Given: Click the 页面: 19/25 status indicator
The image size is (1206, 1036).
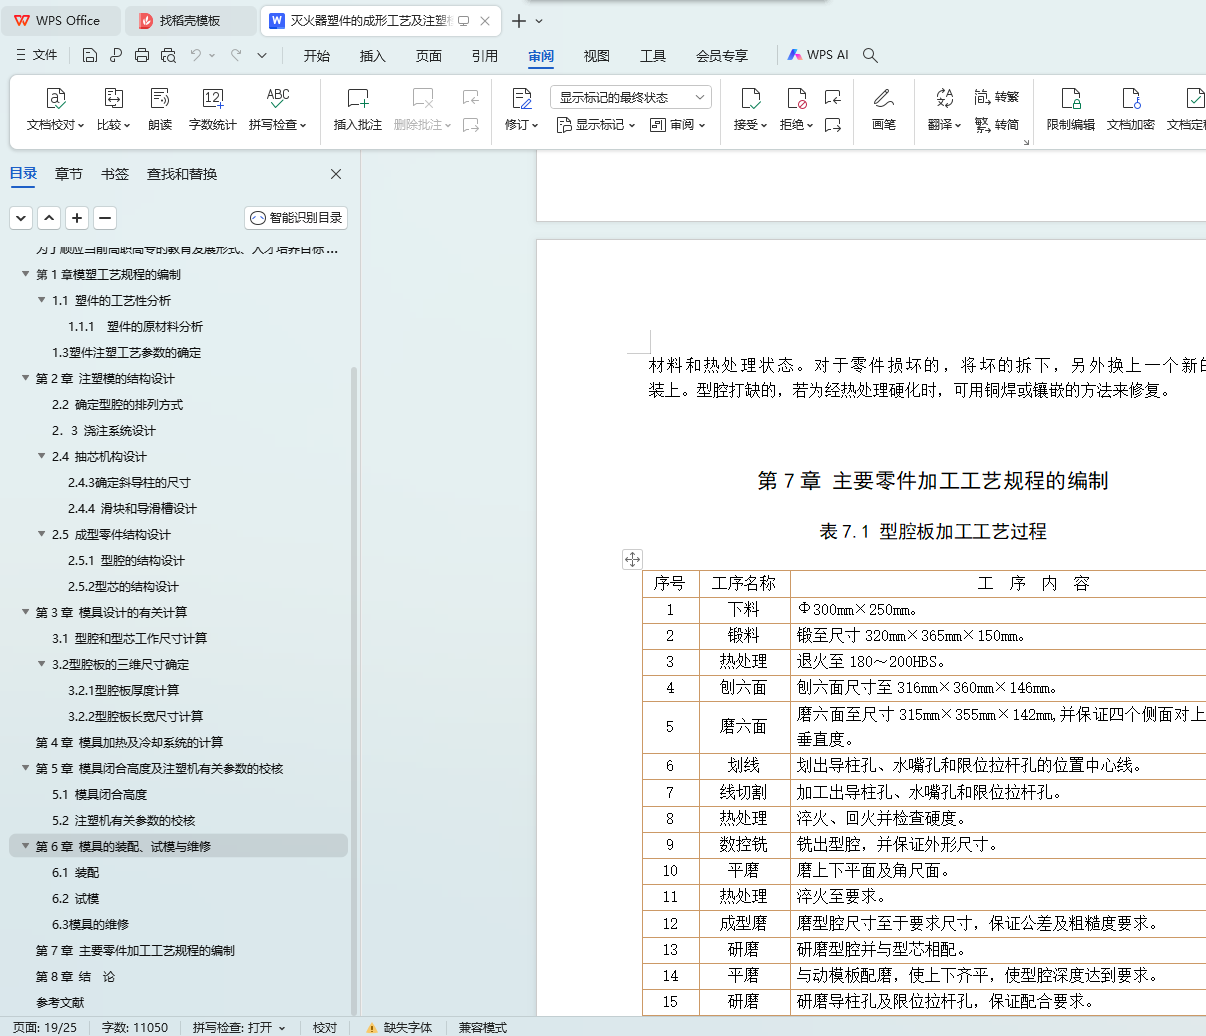Looking at the screenshot, I should click(x=45, y=1027).
